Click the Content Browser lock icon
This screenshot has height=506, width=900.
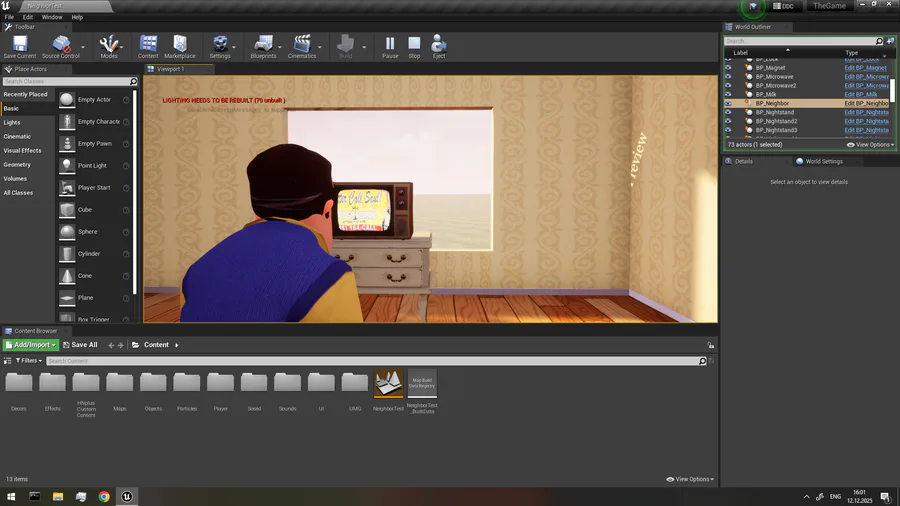click(x=711, y=345)
